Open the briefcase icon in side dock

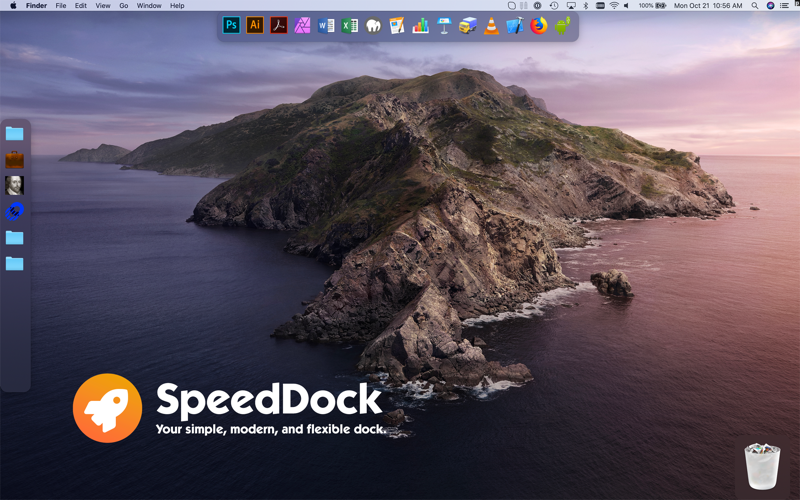coord(14,159)
